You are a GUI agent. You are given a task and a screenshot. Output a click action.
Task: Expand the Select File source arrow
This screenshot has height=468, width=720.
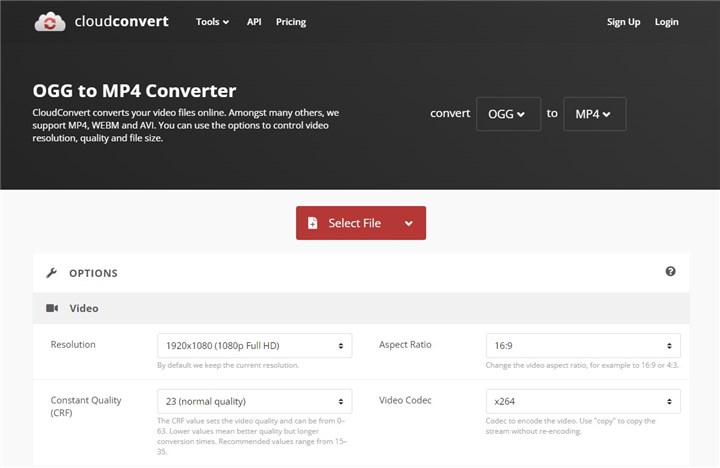click(409, 223)
